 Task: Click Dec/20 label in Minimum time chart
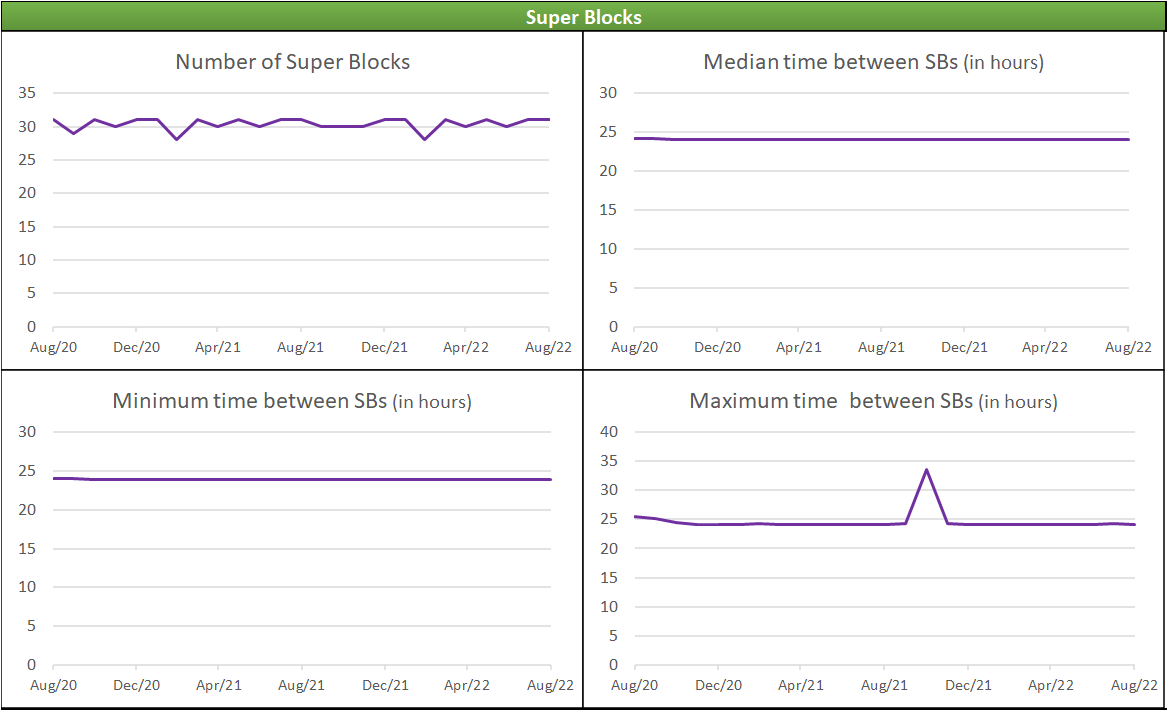click(x=136, y=684)
